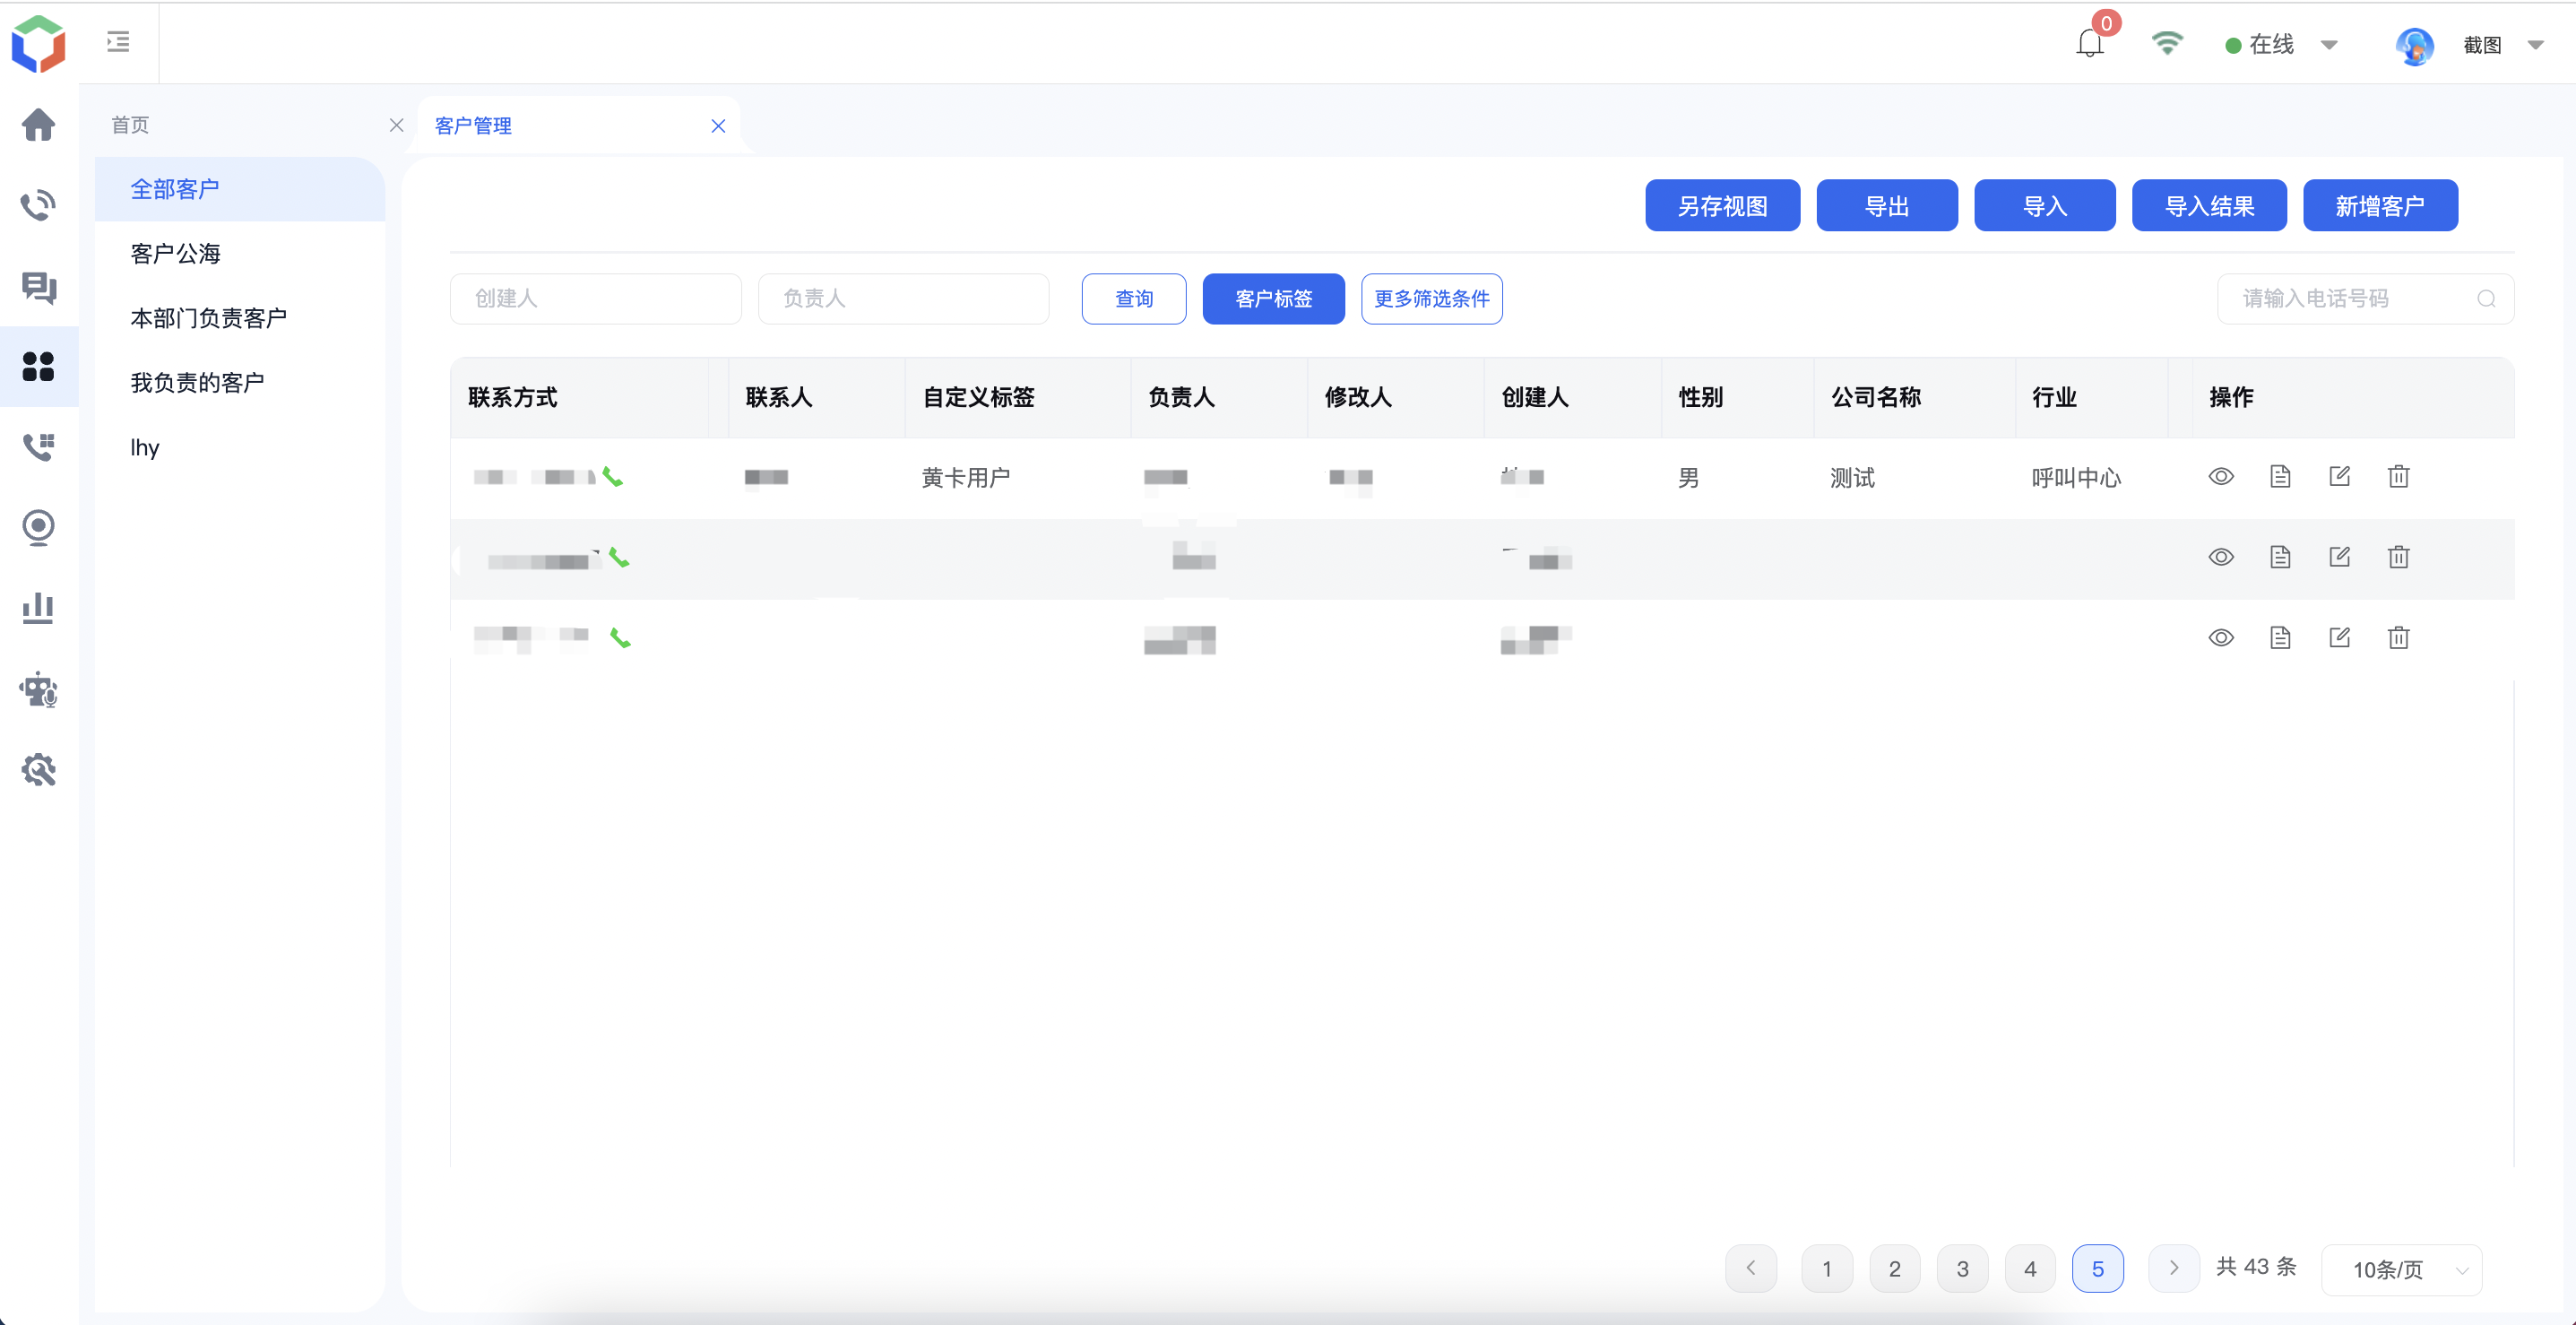Open document record for second row

coord(2280,557)
